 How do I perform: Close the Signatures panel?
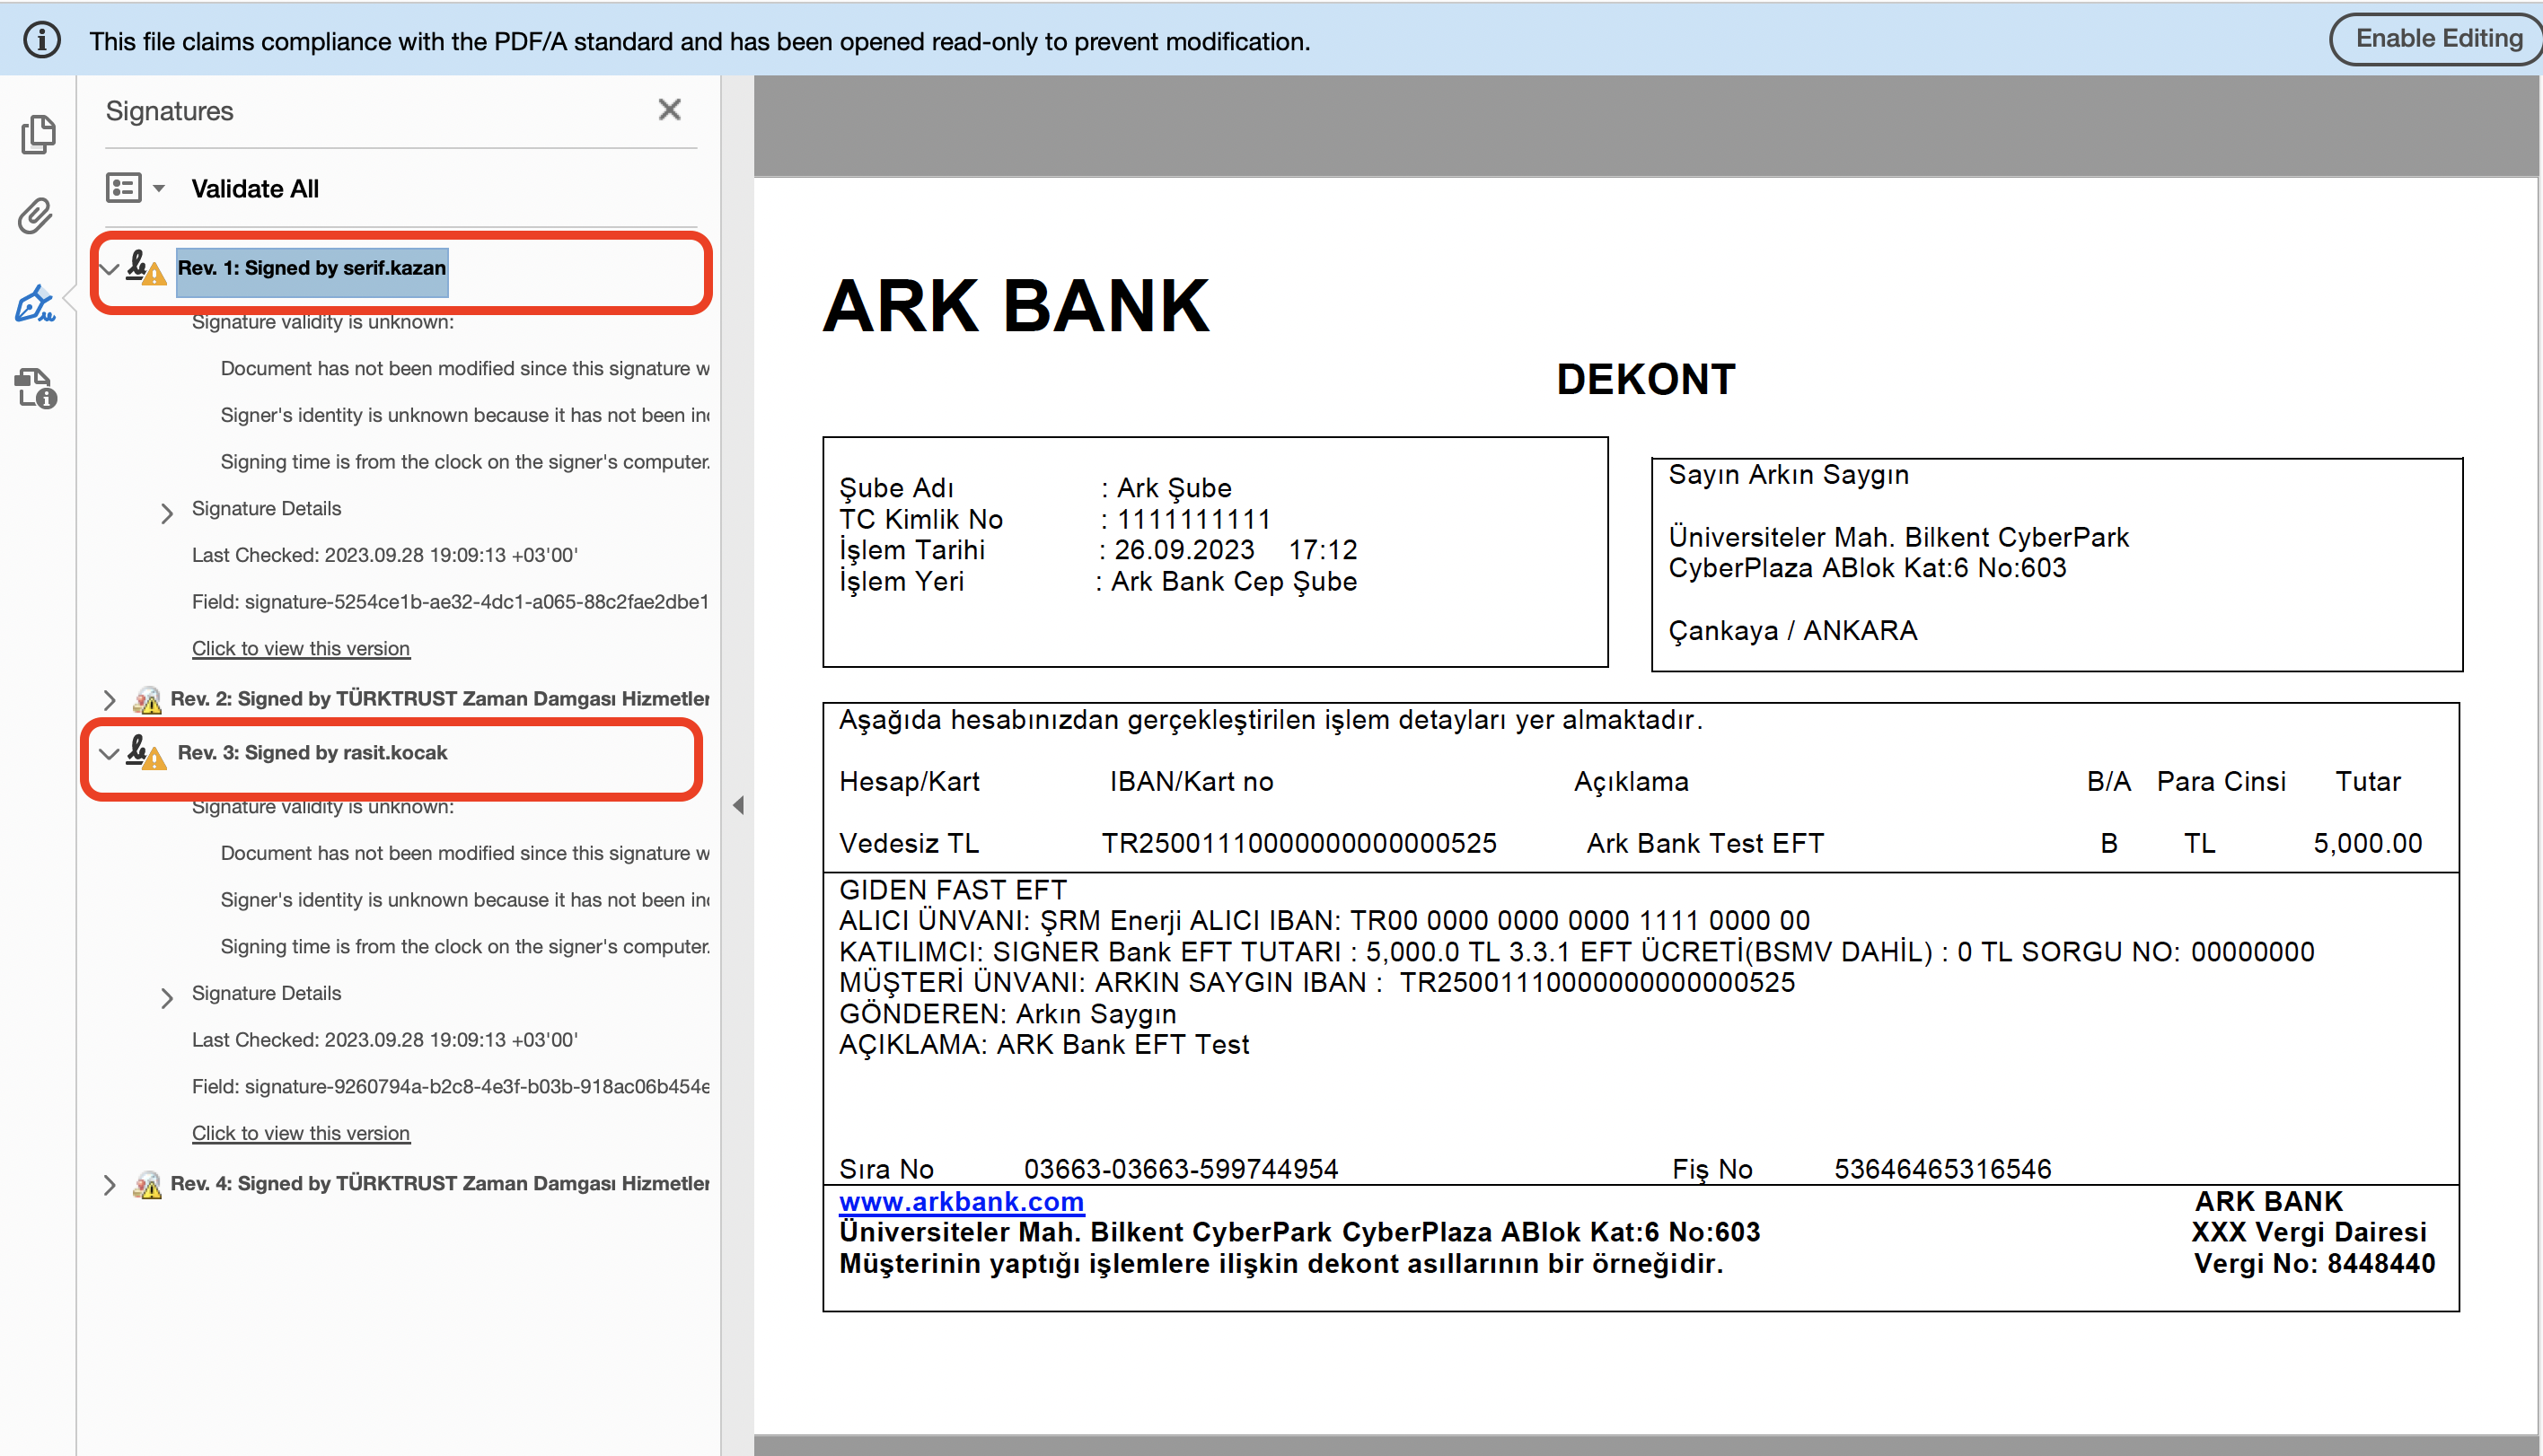coord(670,109)
